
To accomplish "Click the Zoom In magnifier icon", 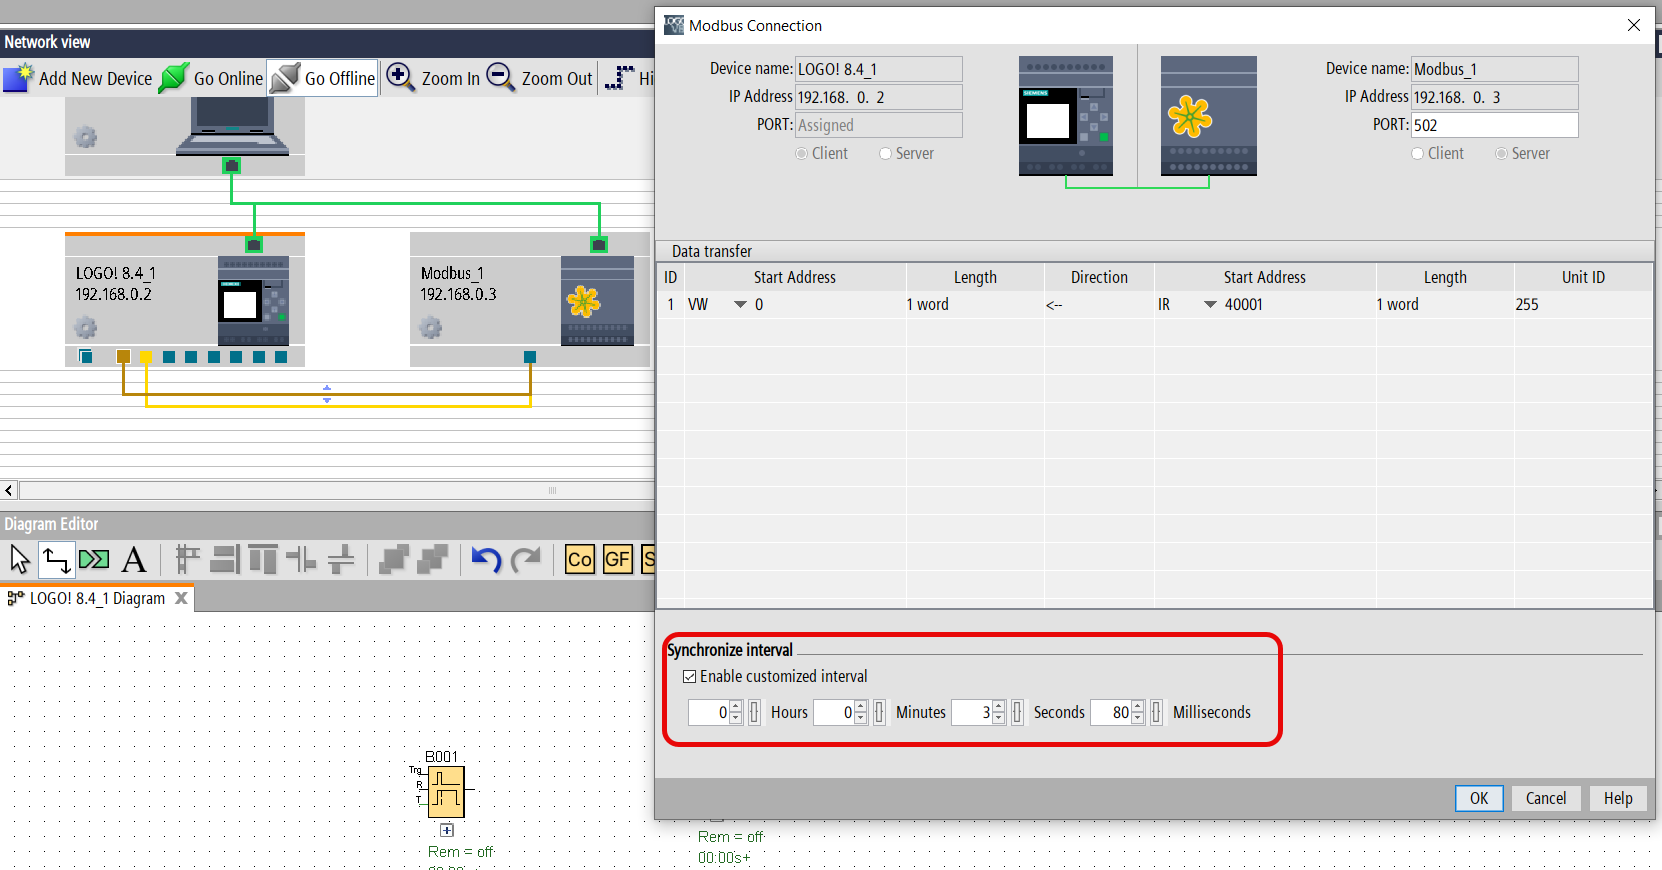I will pos(400,77).
